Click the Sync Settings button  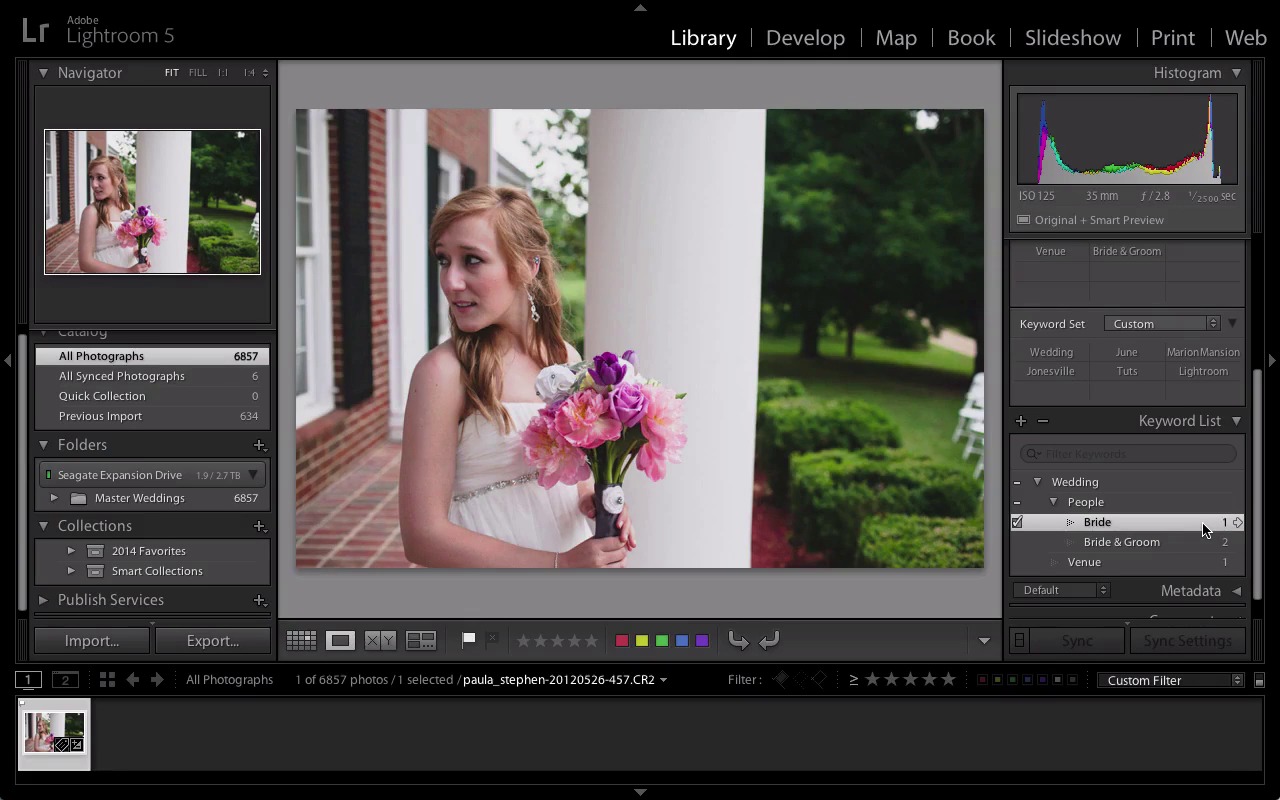tap(1187, 641)
